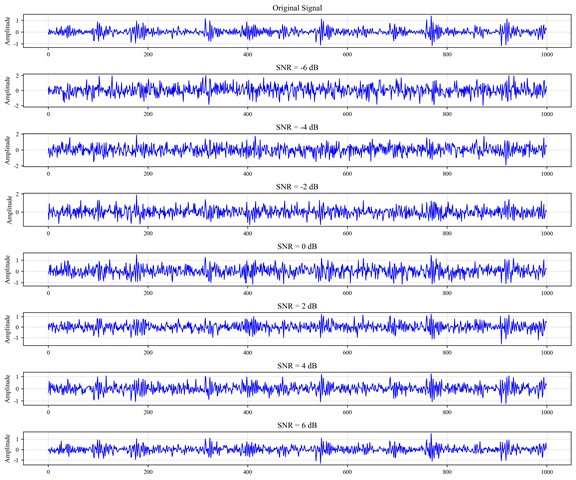Image resolution: width=576 pixels, height=480 pixels.
Task: Click the SNR = -6 dB waveform plot area
Action: coord(297,90)
